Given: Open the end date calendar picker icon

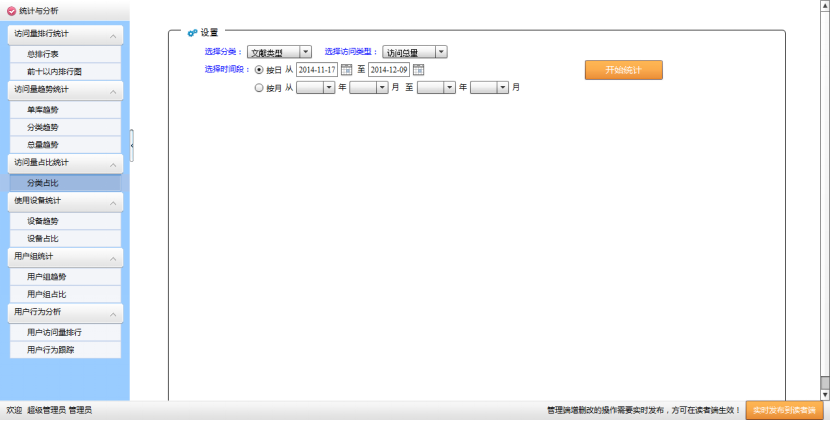Looking at the screenshot, I should [419, 70].
